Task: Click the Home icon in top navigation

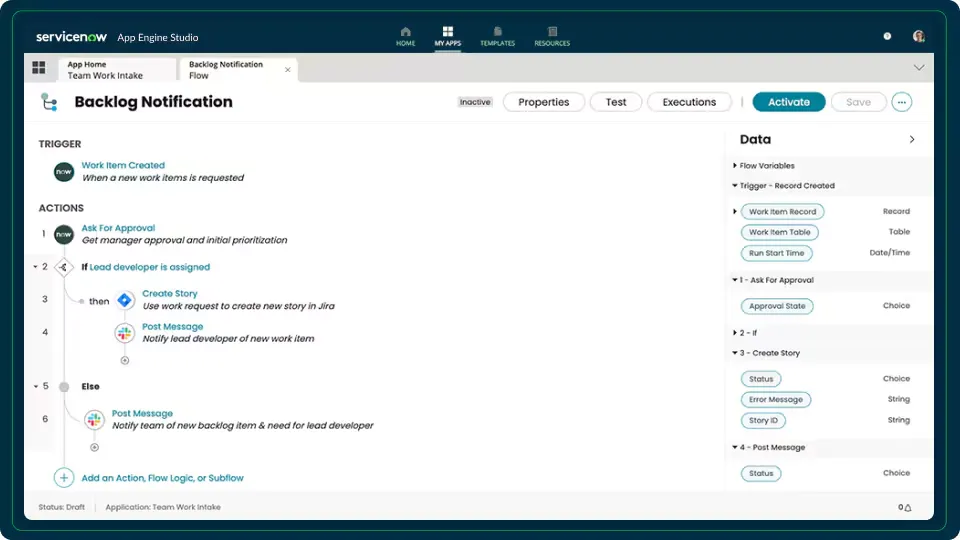Action: (x=405, y=33)
